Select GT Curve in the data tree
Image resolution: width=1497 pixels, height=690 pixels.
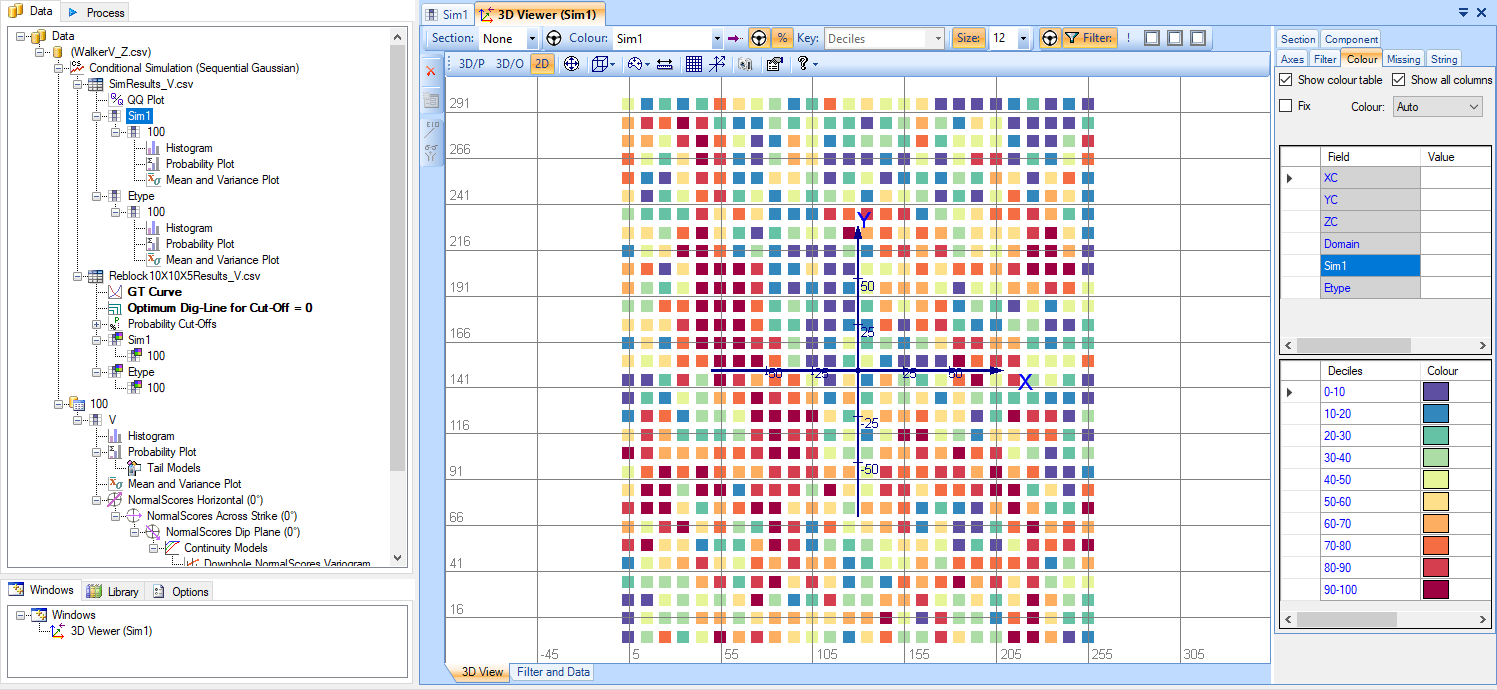pyautogui.click(x=154, y=292)
